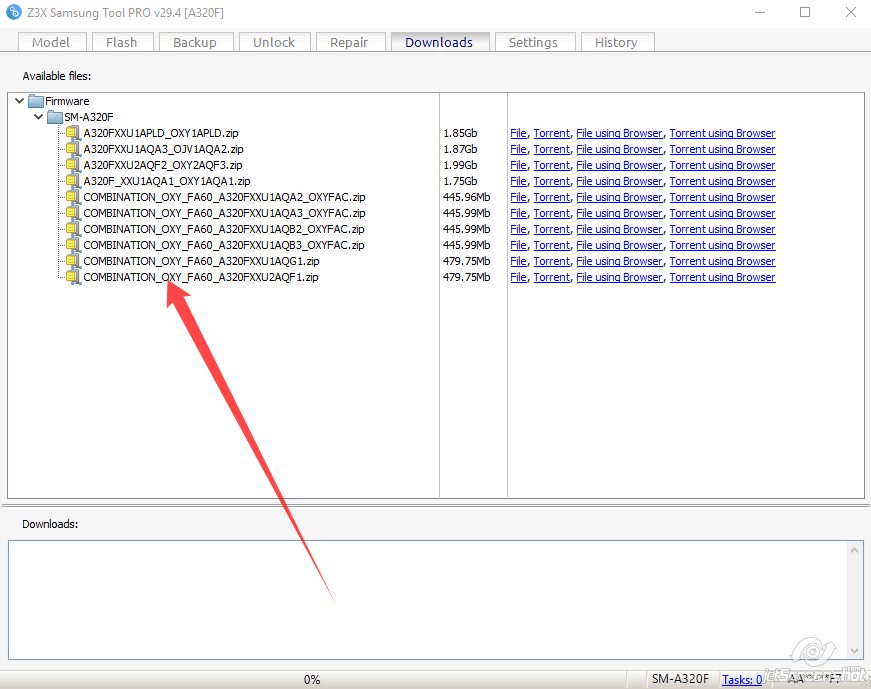Select COMBINATION_OXY_FA60_A320FXXU1AQB2_OXYFAC.zip row
This screenshot has width=871, height=689.
(x=224, y=229)
